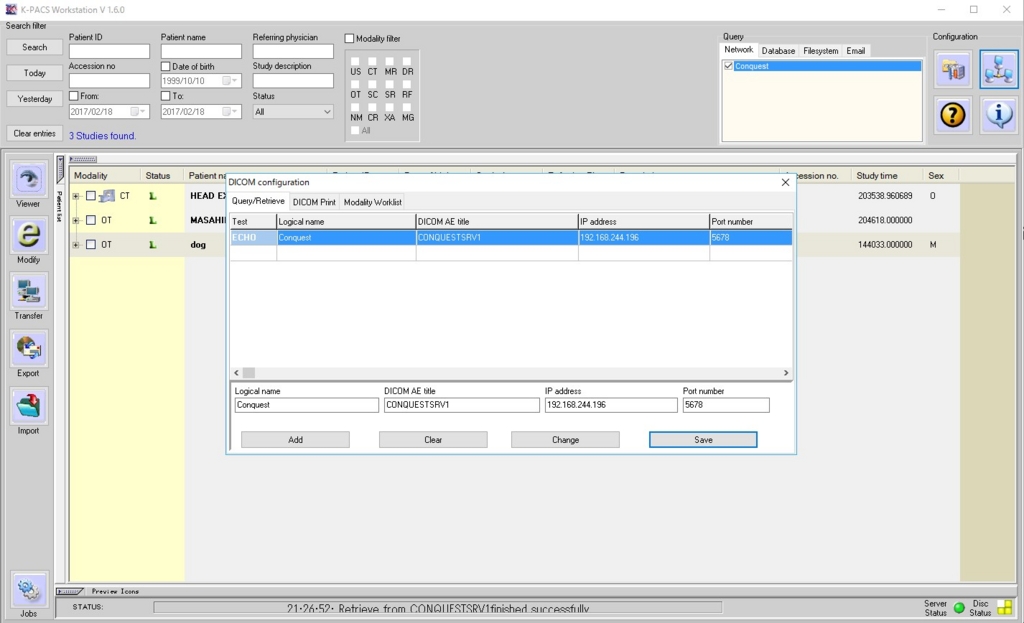Image resolution: width=1024 pixels, height=623 pixels.
Task: Select the Database query tab
Action: [778, 51]
